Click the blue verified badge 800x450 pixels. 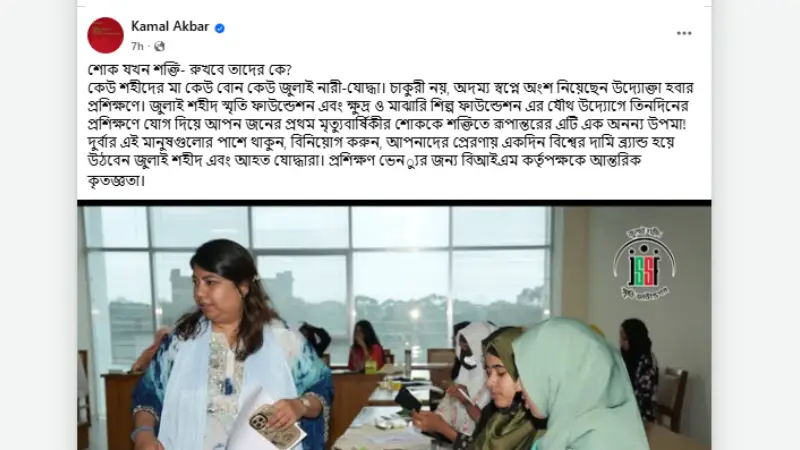click(220, 28)
